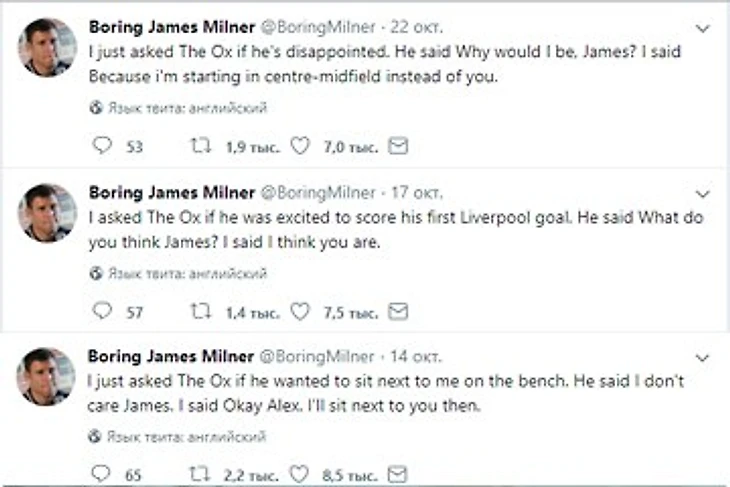Retweet the 14 окт. tweet
The width and height of the screenshot is (730, 487).
pyautogui.click(x=199, y=475)
